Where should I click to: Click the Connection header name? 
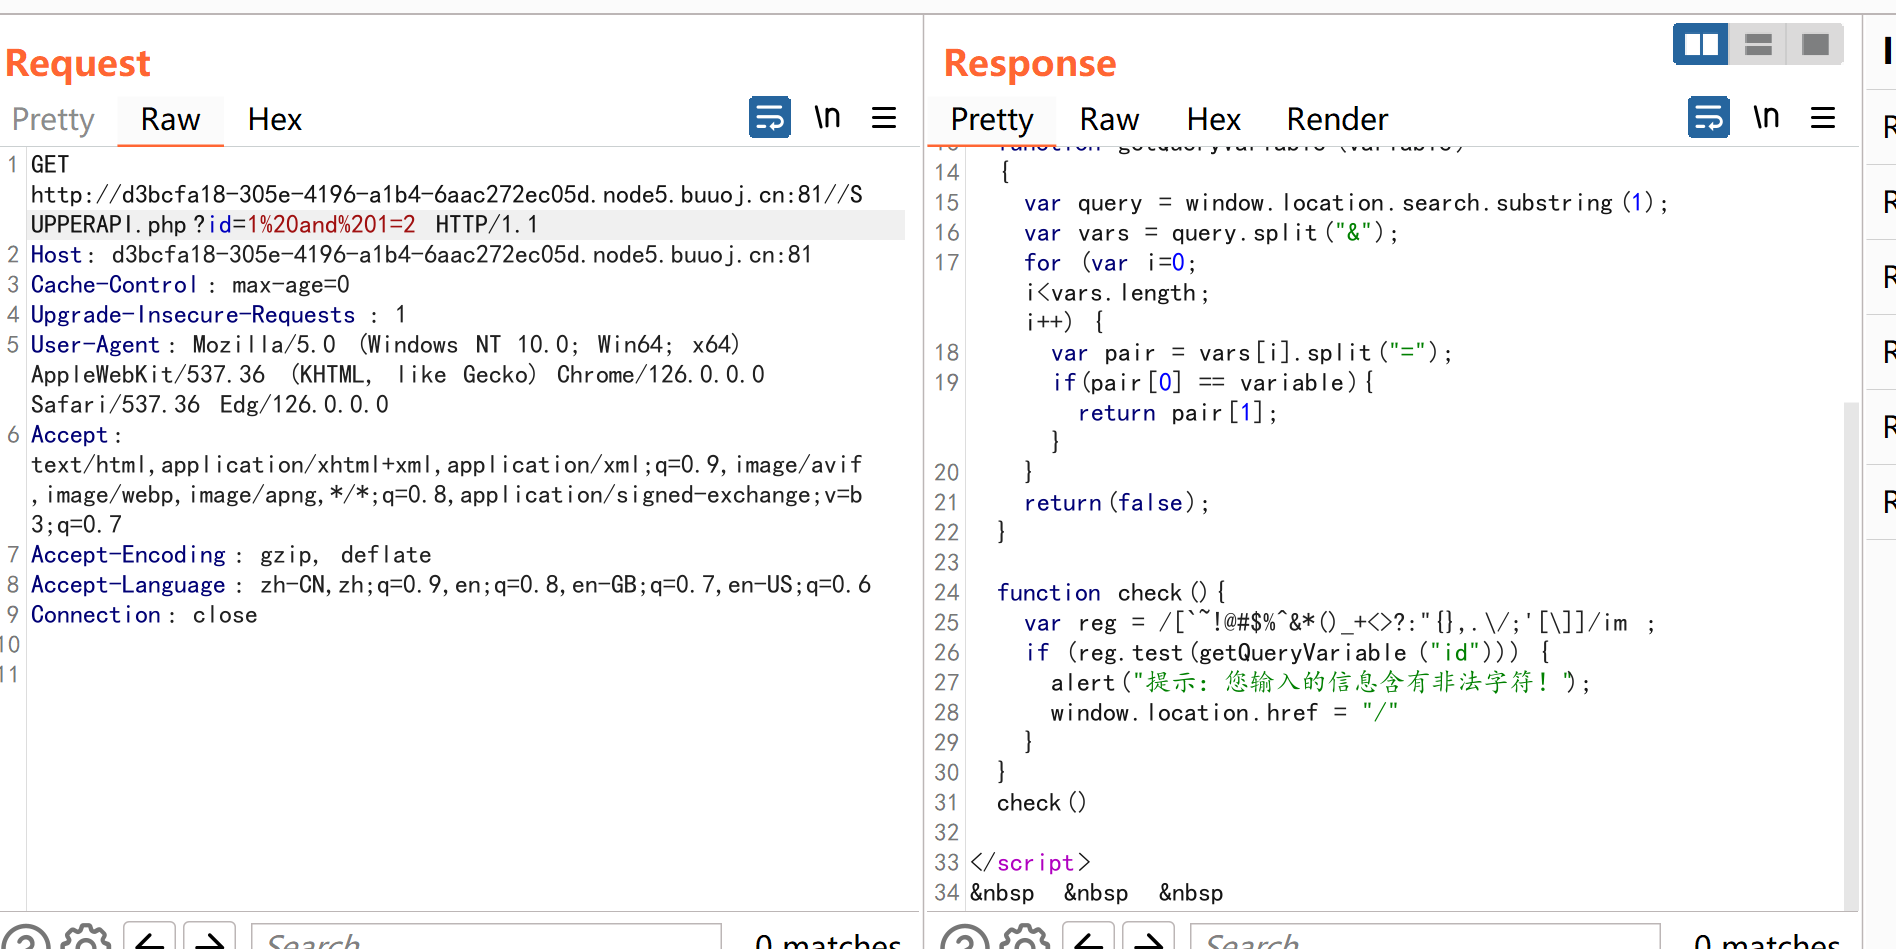coord(96,615)
